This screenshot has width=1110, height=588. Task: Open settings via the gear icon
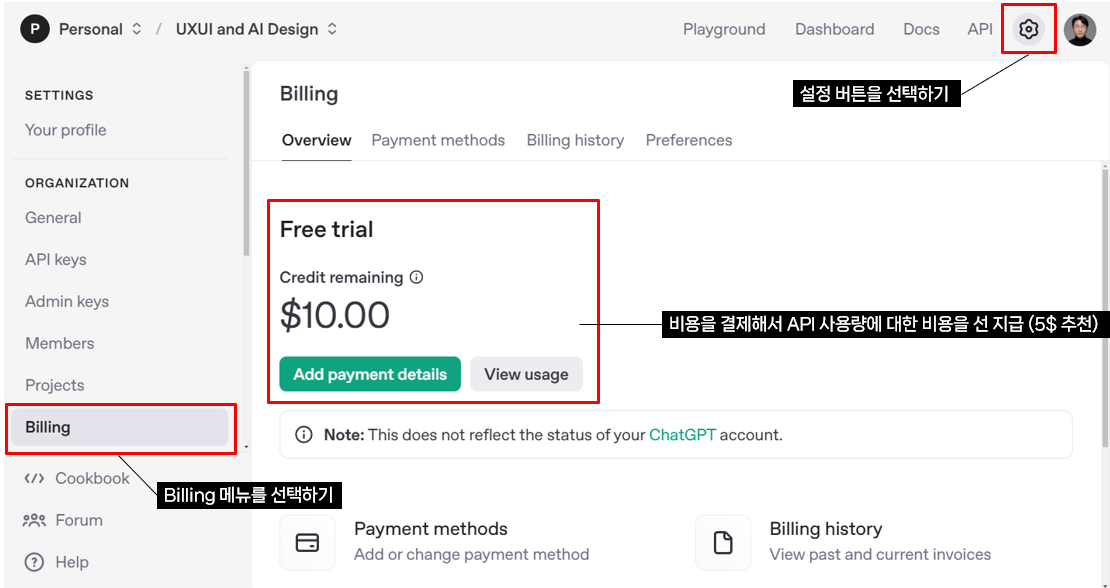coord(1029,29)
